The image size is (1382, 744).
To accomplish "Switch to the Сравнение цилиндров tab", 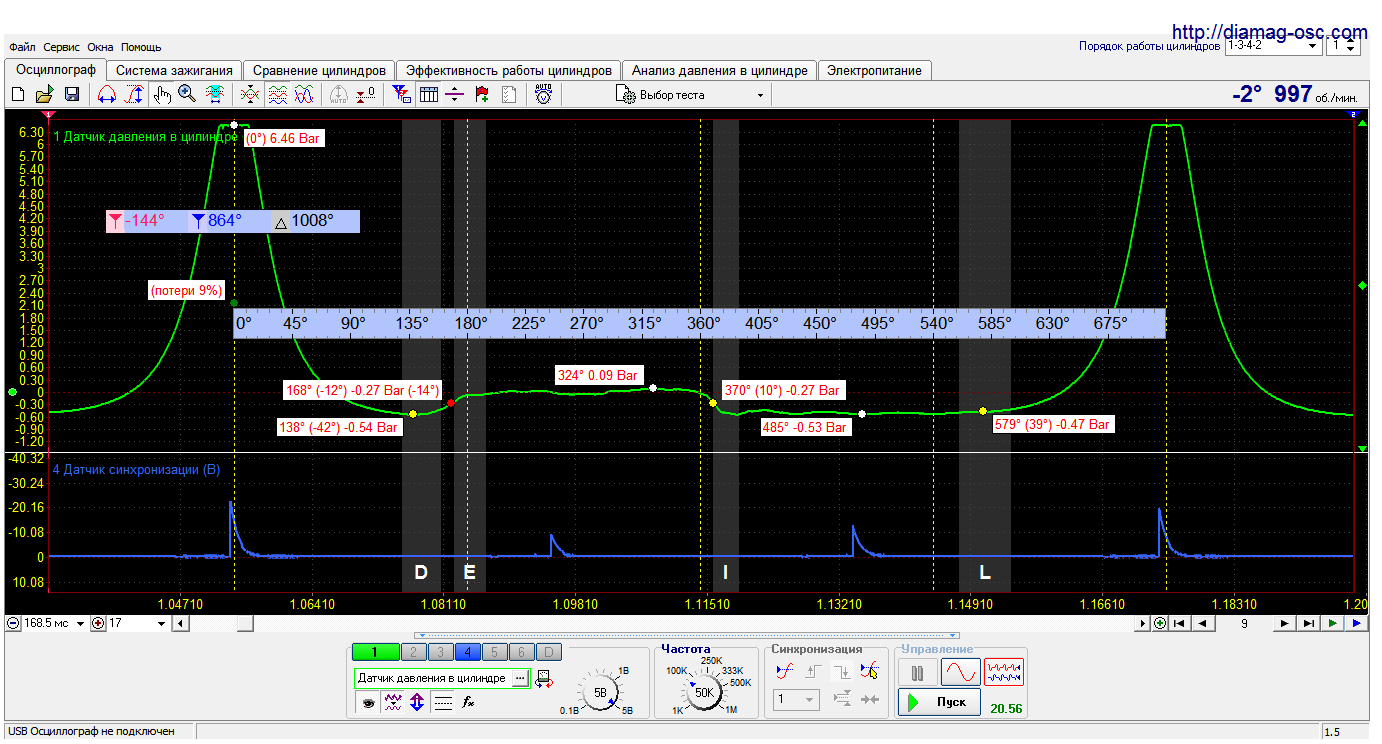I will [x=319, y=70].
